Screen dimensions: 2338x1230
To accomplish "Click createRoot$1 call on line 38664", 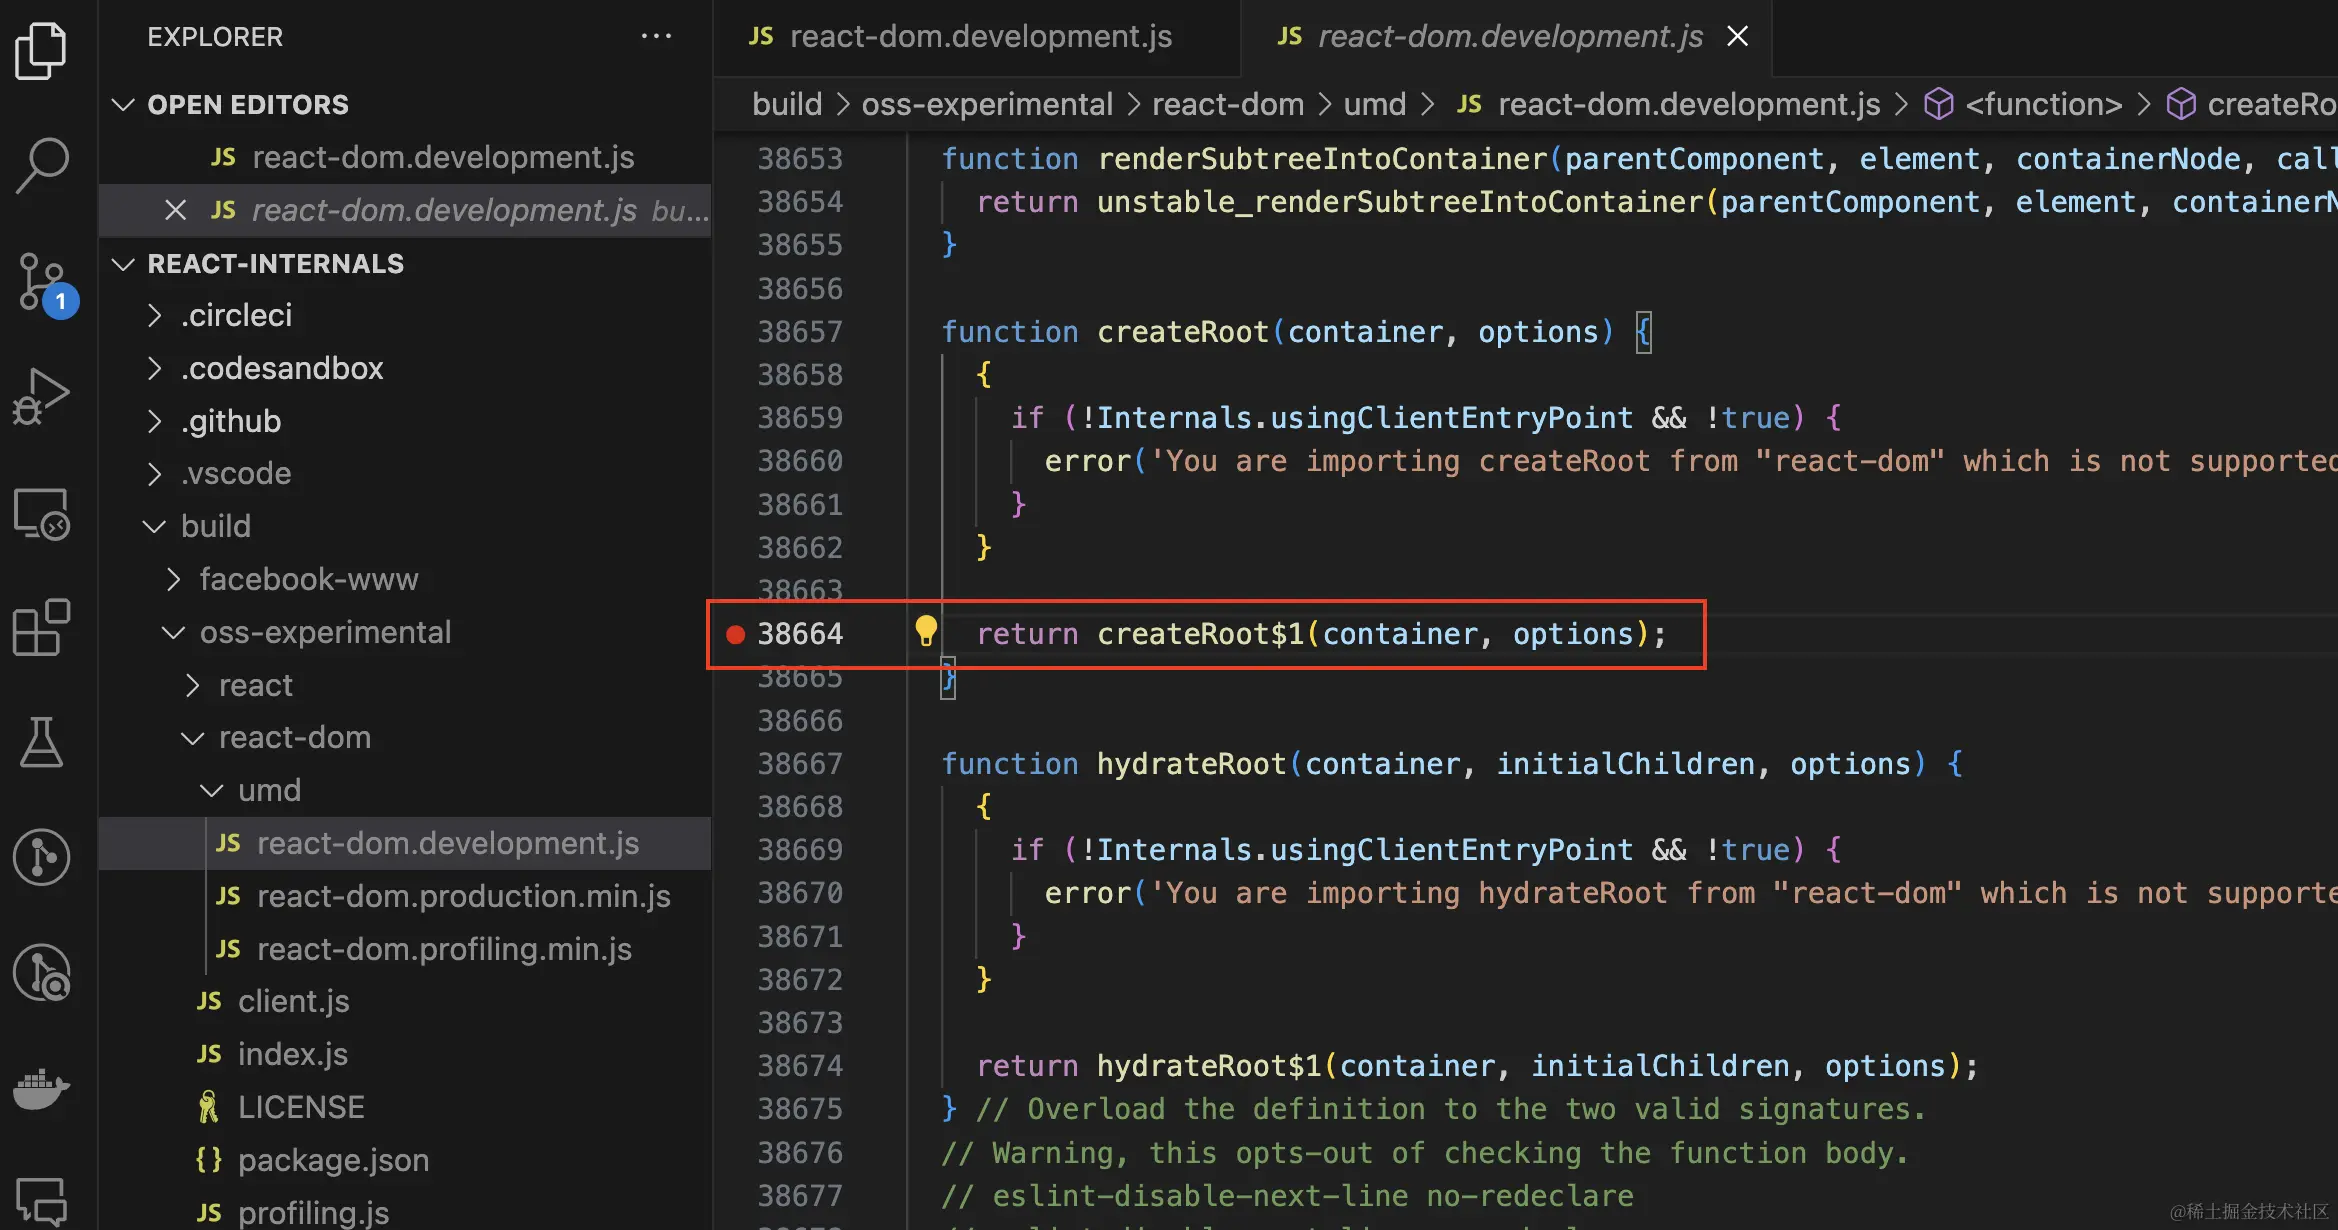I will point(1200,634).
